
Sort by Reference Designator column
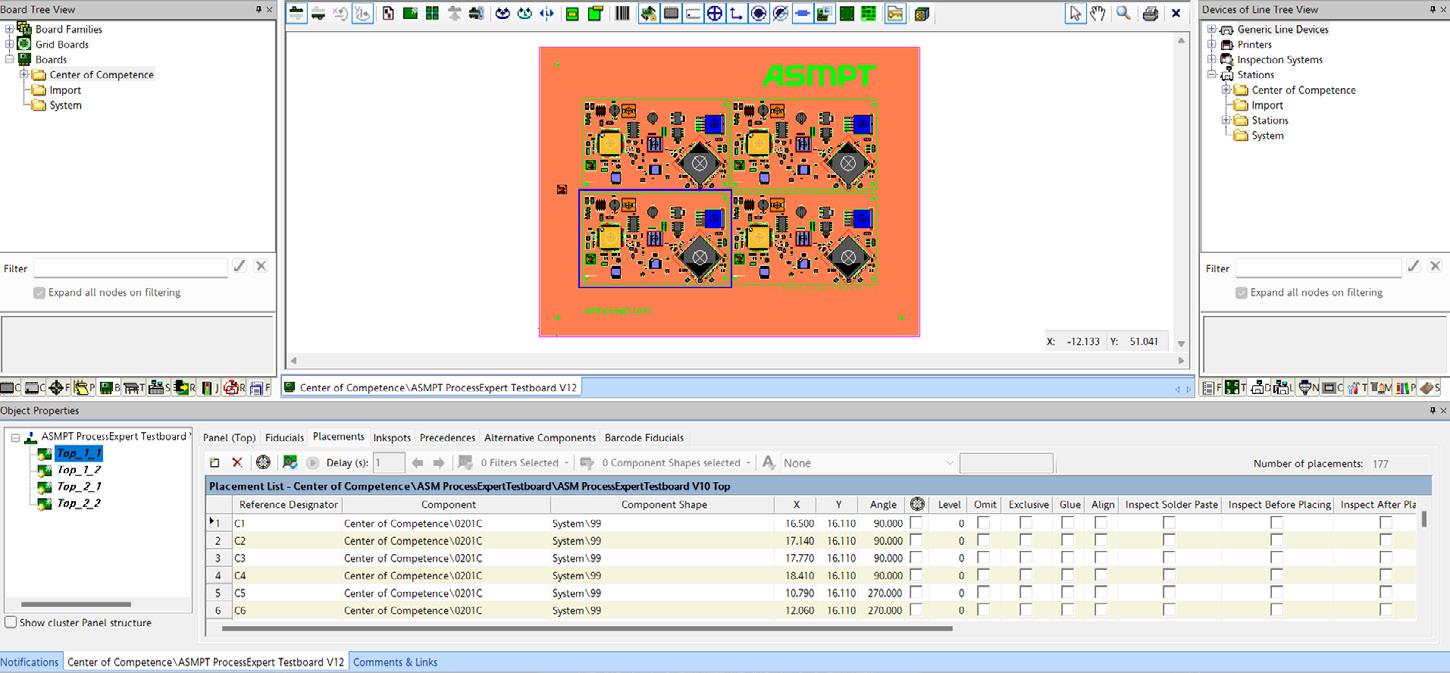coord(288,504)
